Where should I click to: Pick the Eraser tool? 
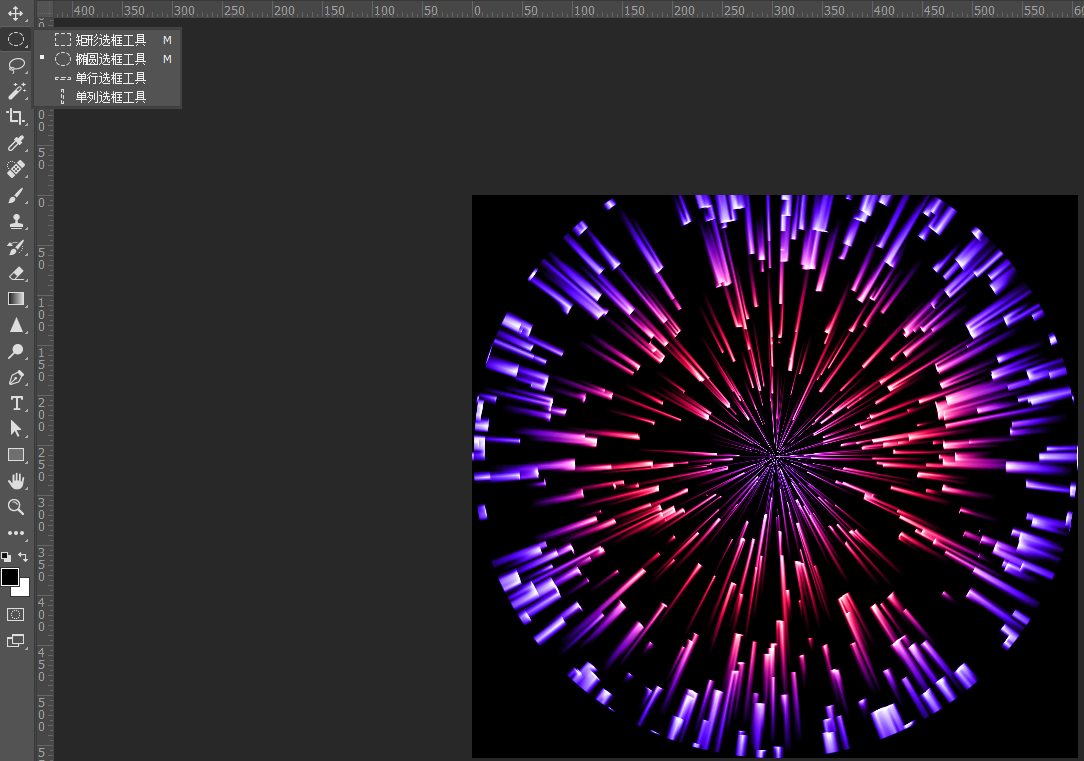coord(16,273)
